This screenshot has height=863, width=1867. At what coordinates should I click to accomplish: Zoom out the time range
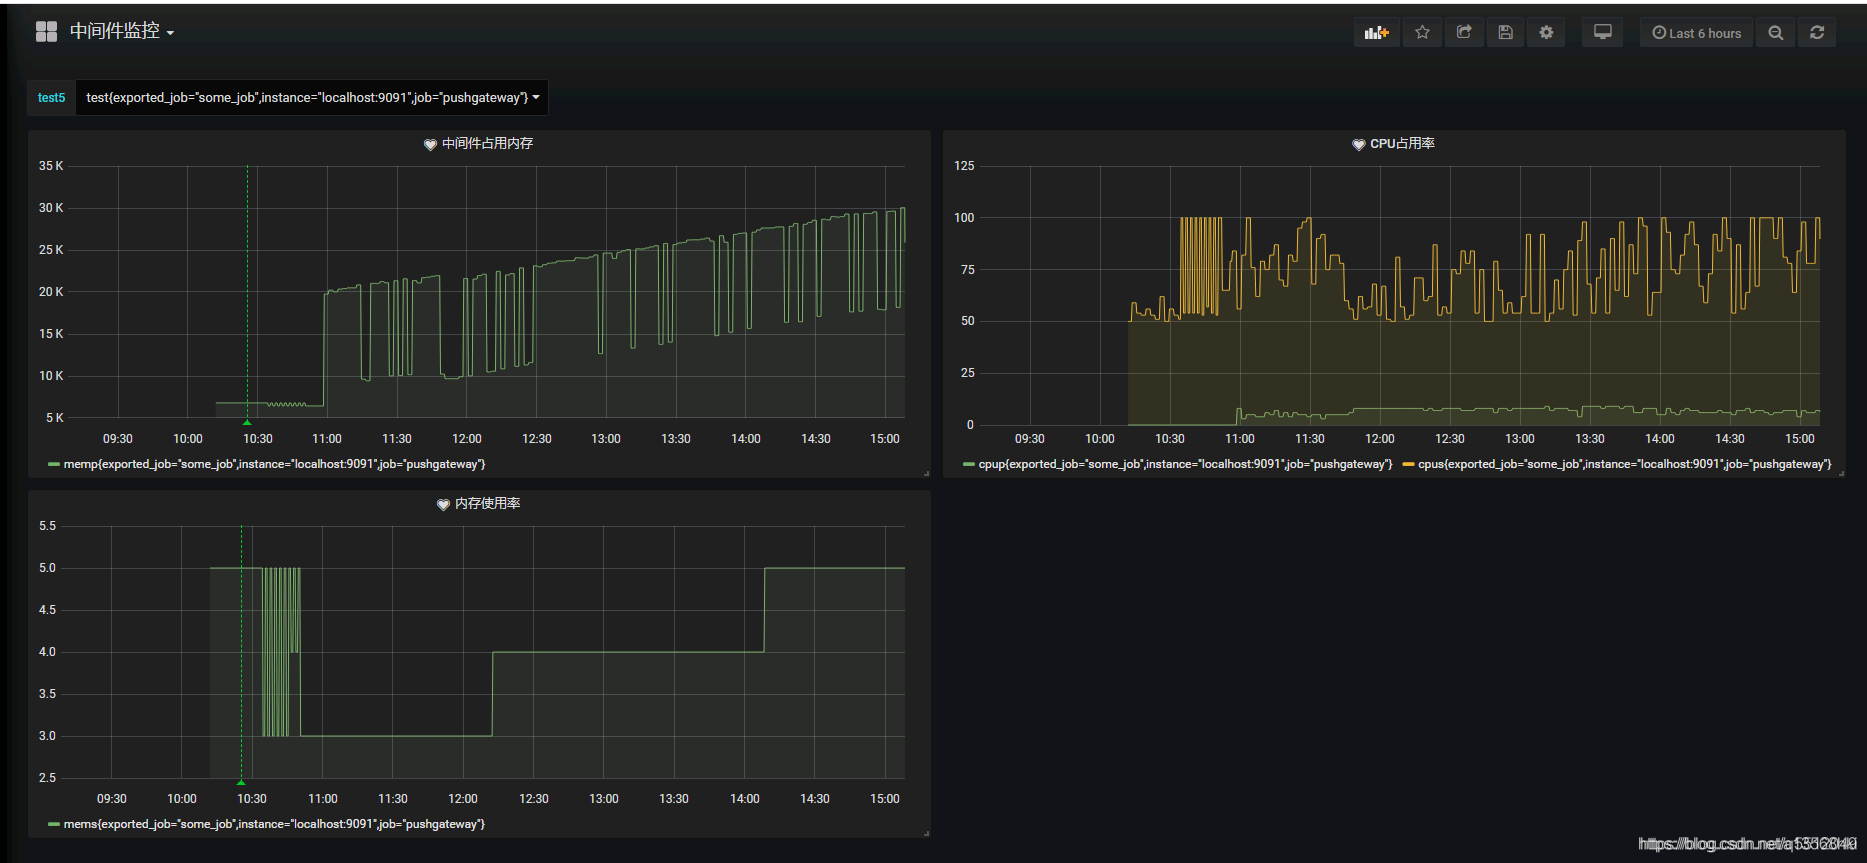pyautogui.click(x=1775, y=33)
